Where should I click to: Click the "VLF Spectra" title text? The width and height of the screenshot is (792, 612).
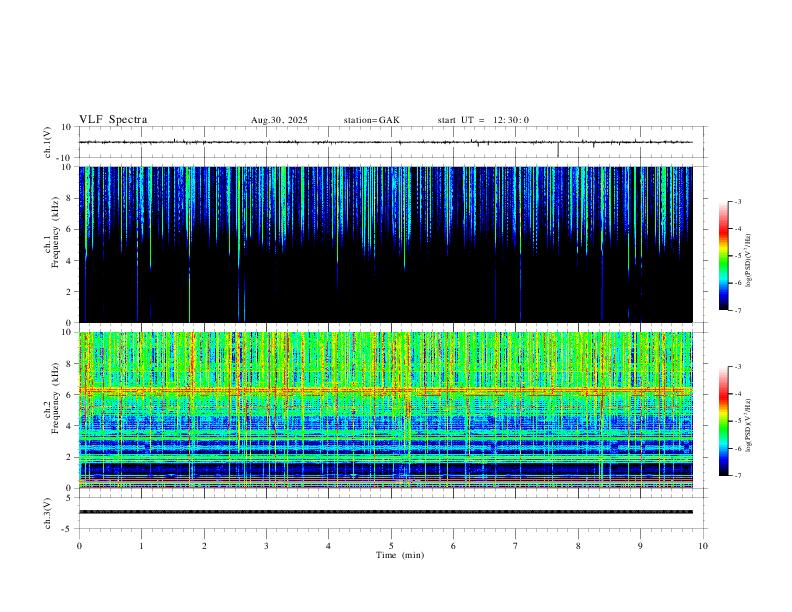pos(113,120)
